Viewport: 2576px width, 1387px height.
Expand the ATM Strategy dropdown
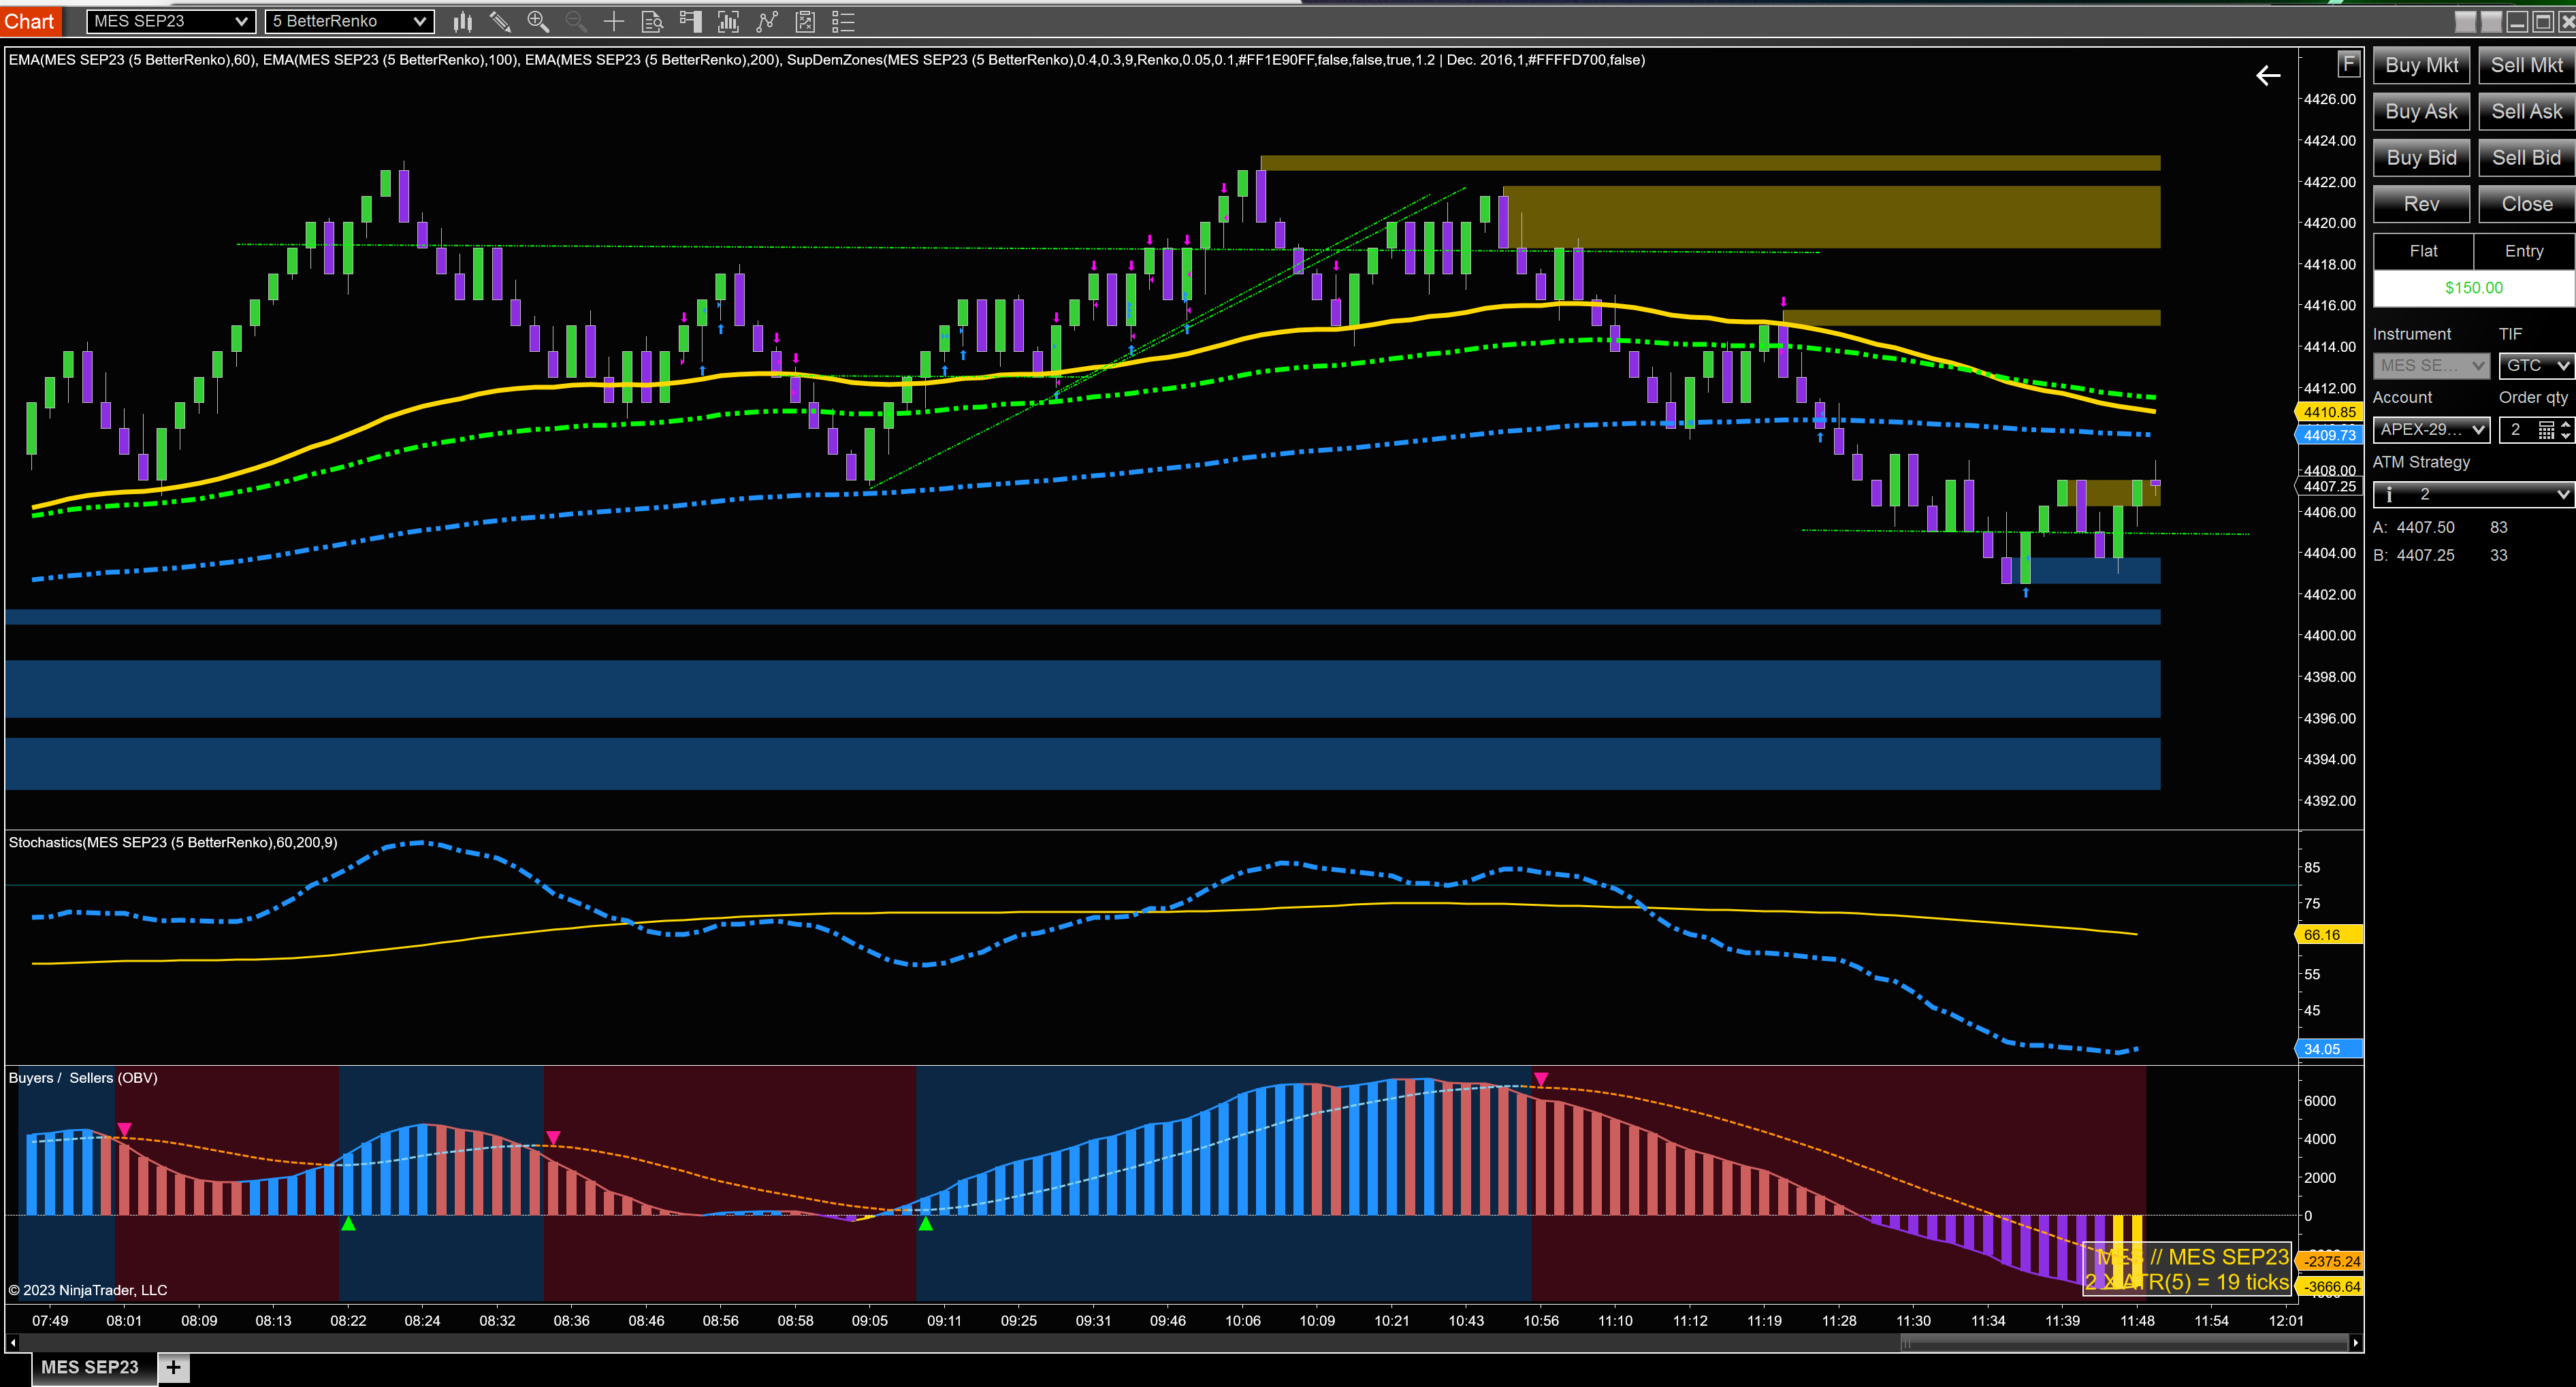2473,494
